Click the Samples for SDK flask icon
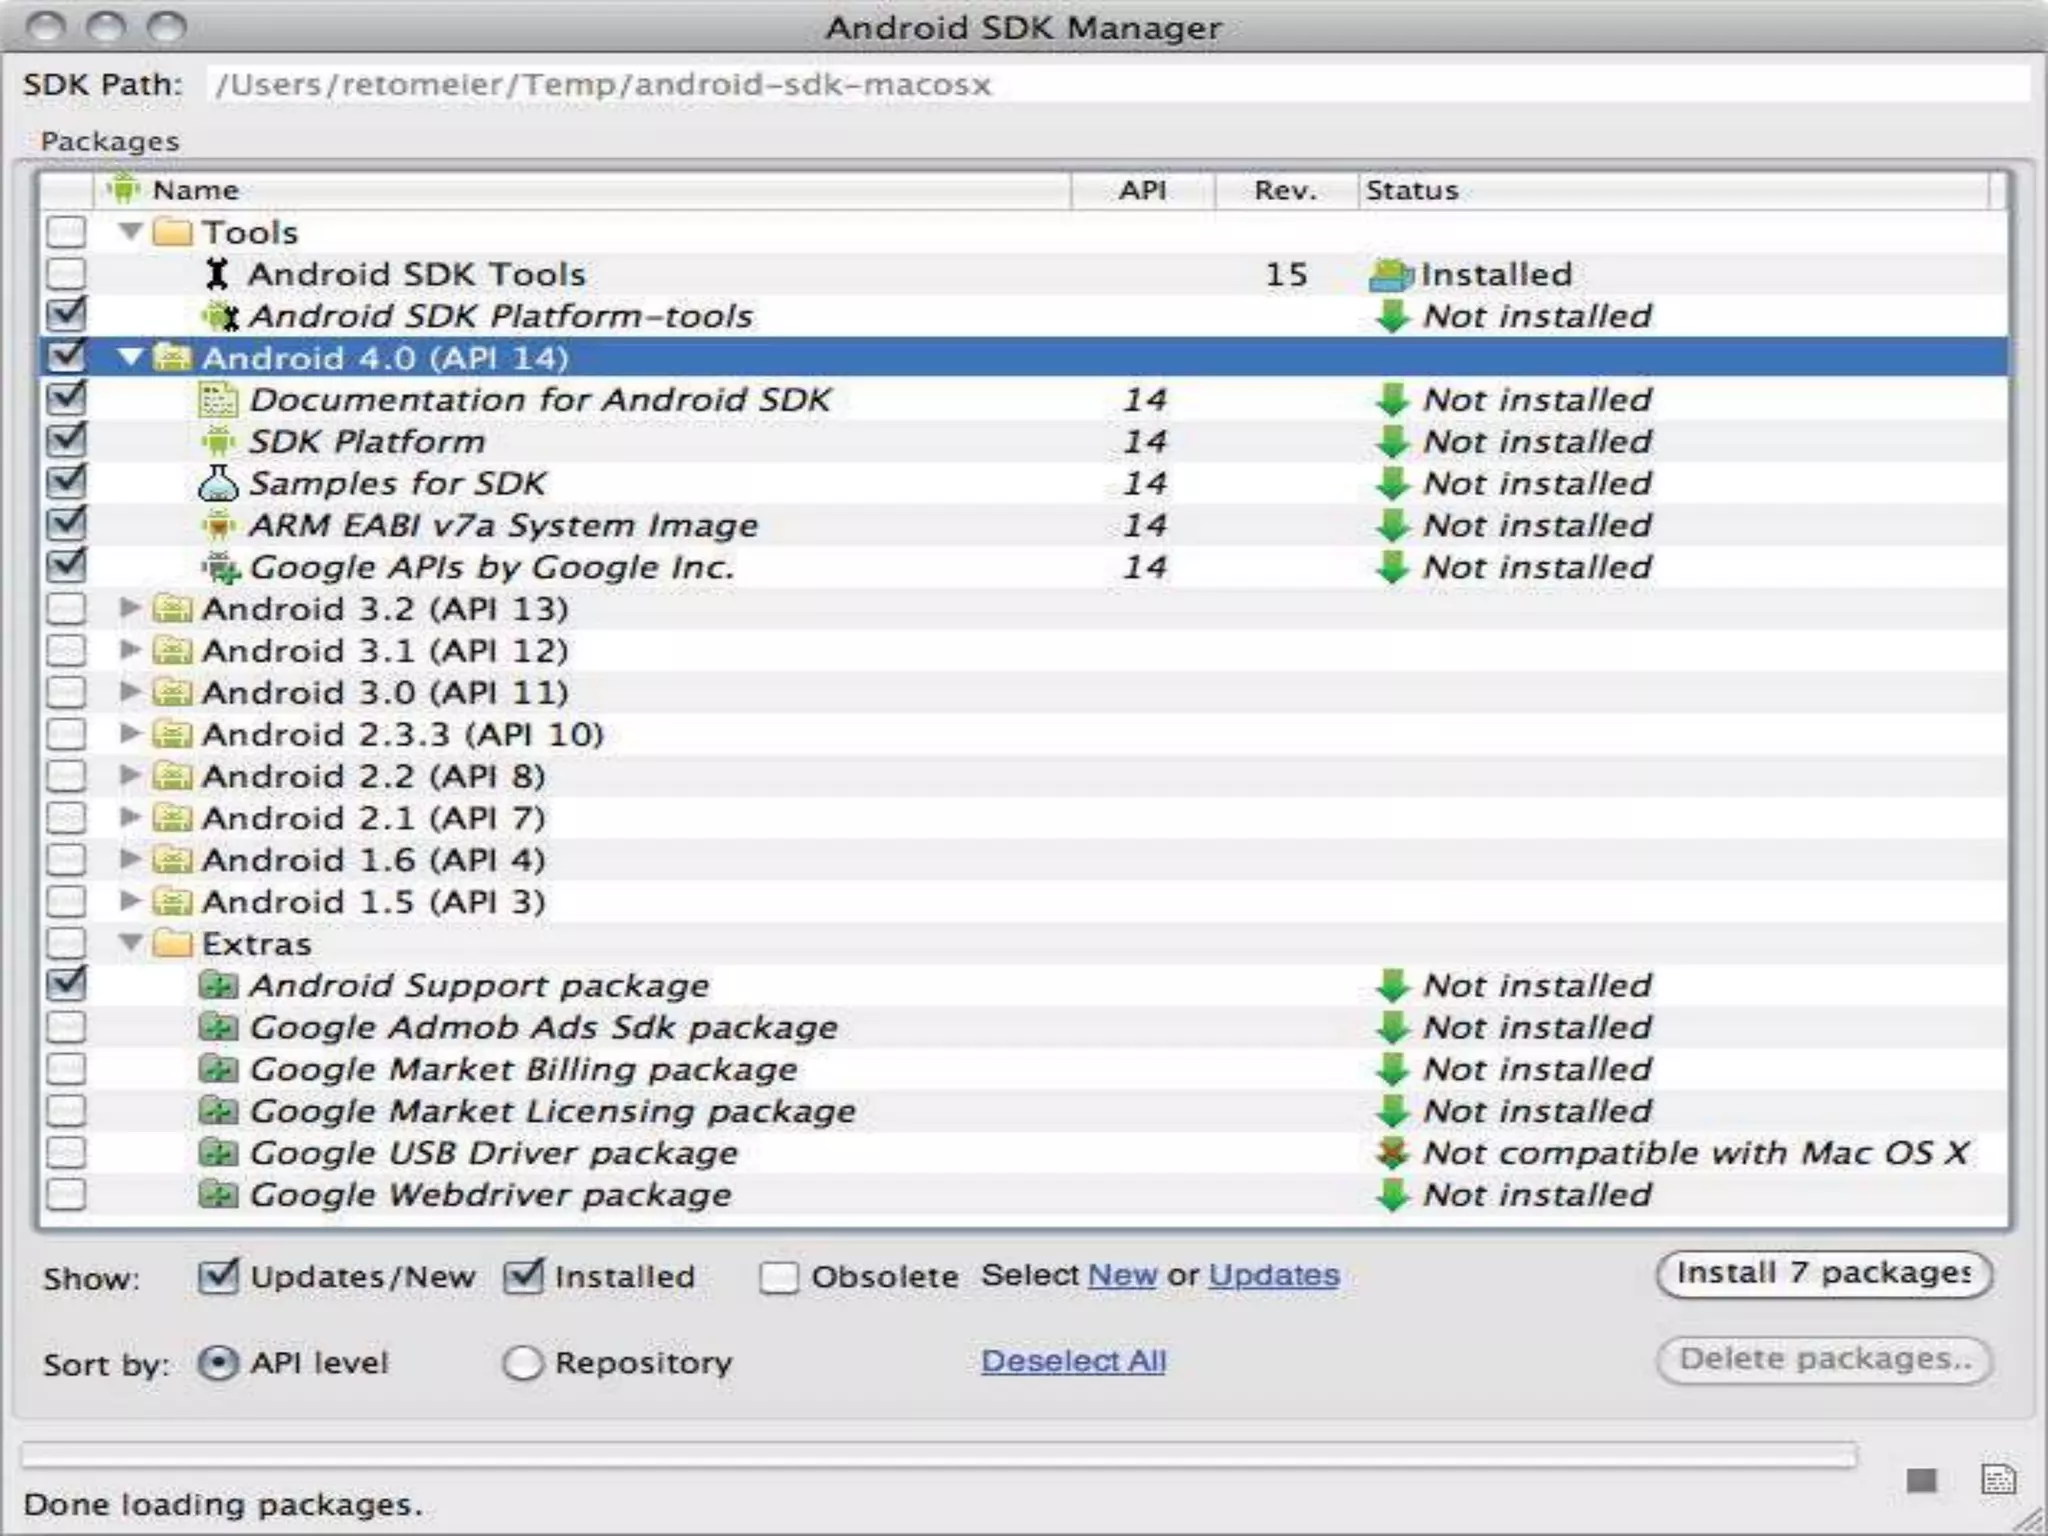Screen dimensions: 2048x1536 [218, 483]
